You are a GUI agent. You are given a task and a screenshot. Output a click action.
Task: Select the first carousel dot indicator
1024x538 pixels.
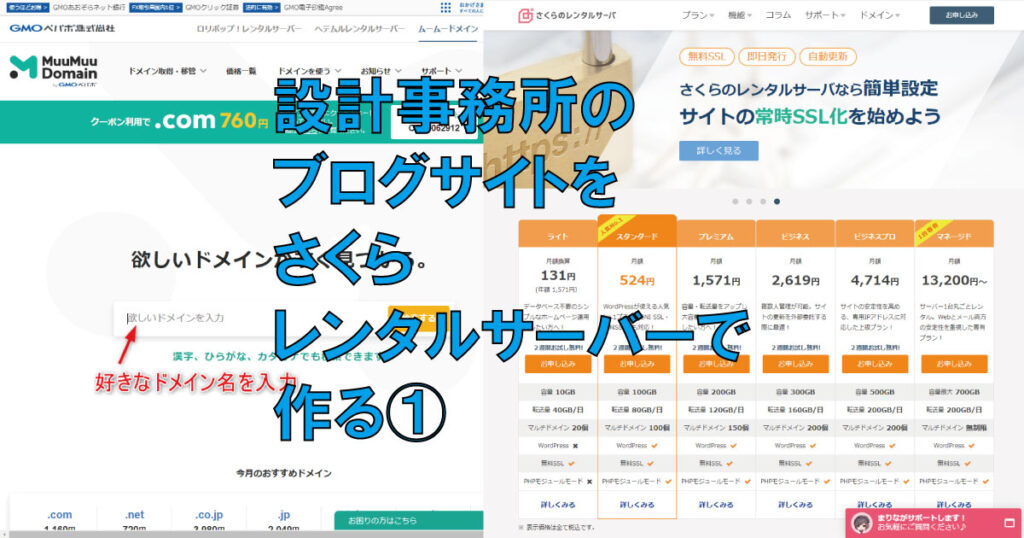tap(735, 202)
